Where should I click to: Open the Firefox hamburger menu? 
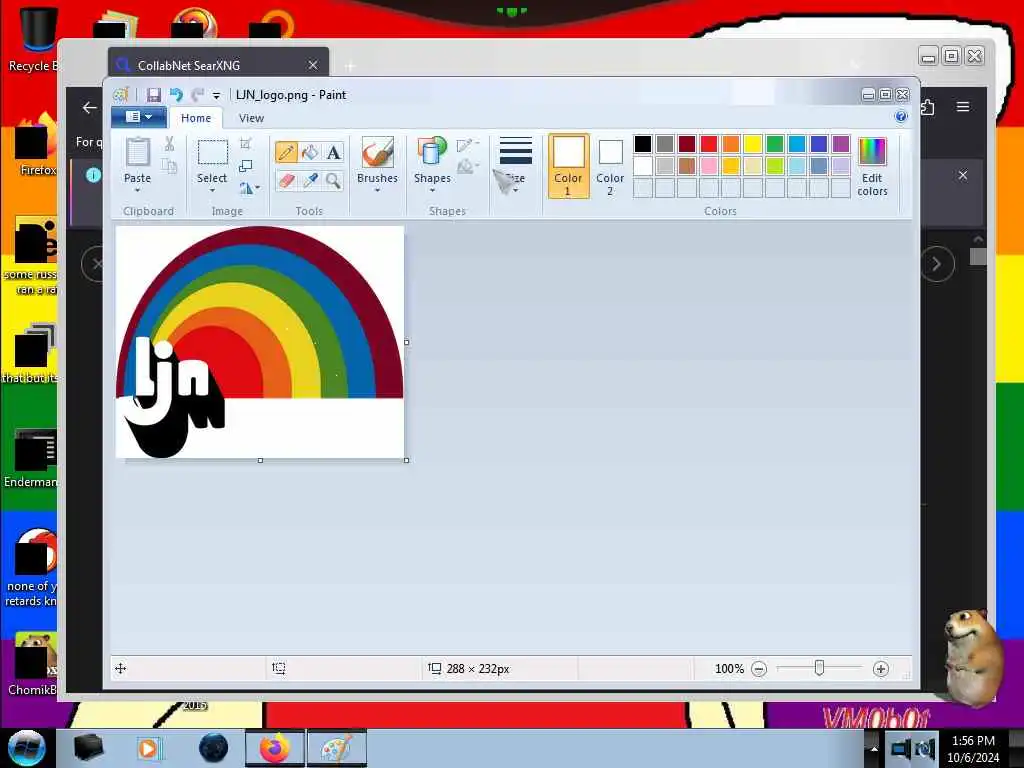963,106
